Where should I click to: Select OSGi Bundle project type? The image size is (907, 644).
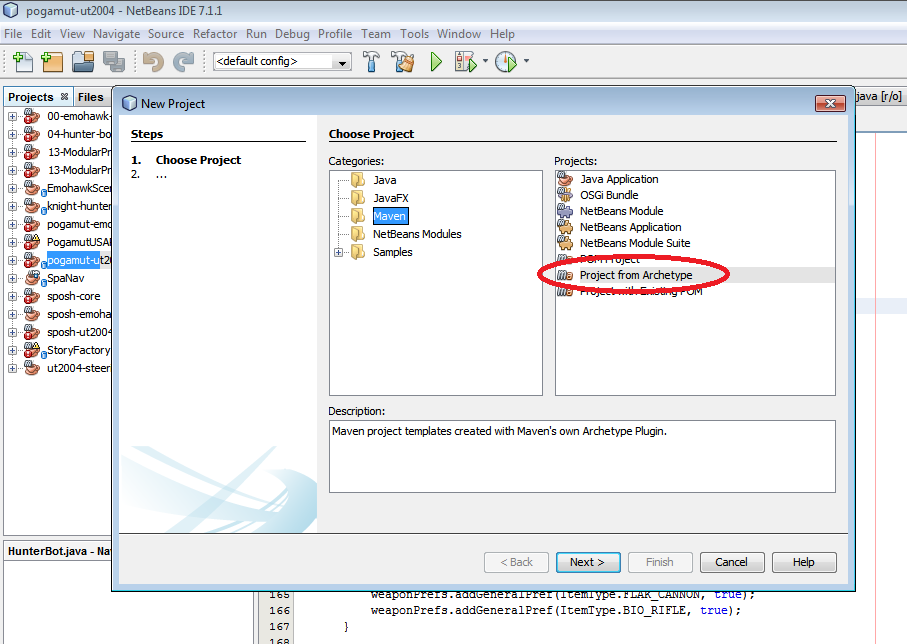tap(609, 195)
